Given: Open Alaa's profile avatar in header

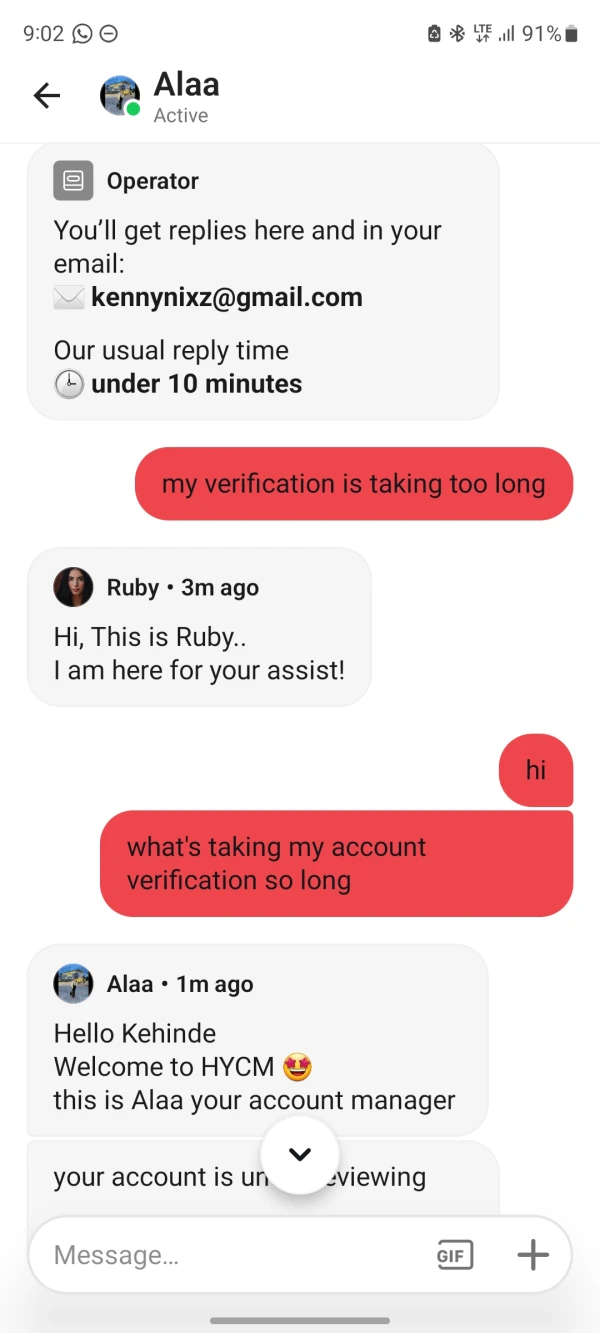Looking at the screenshot, I should pyautogui.click(x=120, y=95).
